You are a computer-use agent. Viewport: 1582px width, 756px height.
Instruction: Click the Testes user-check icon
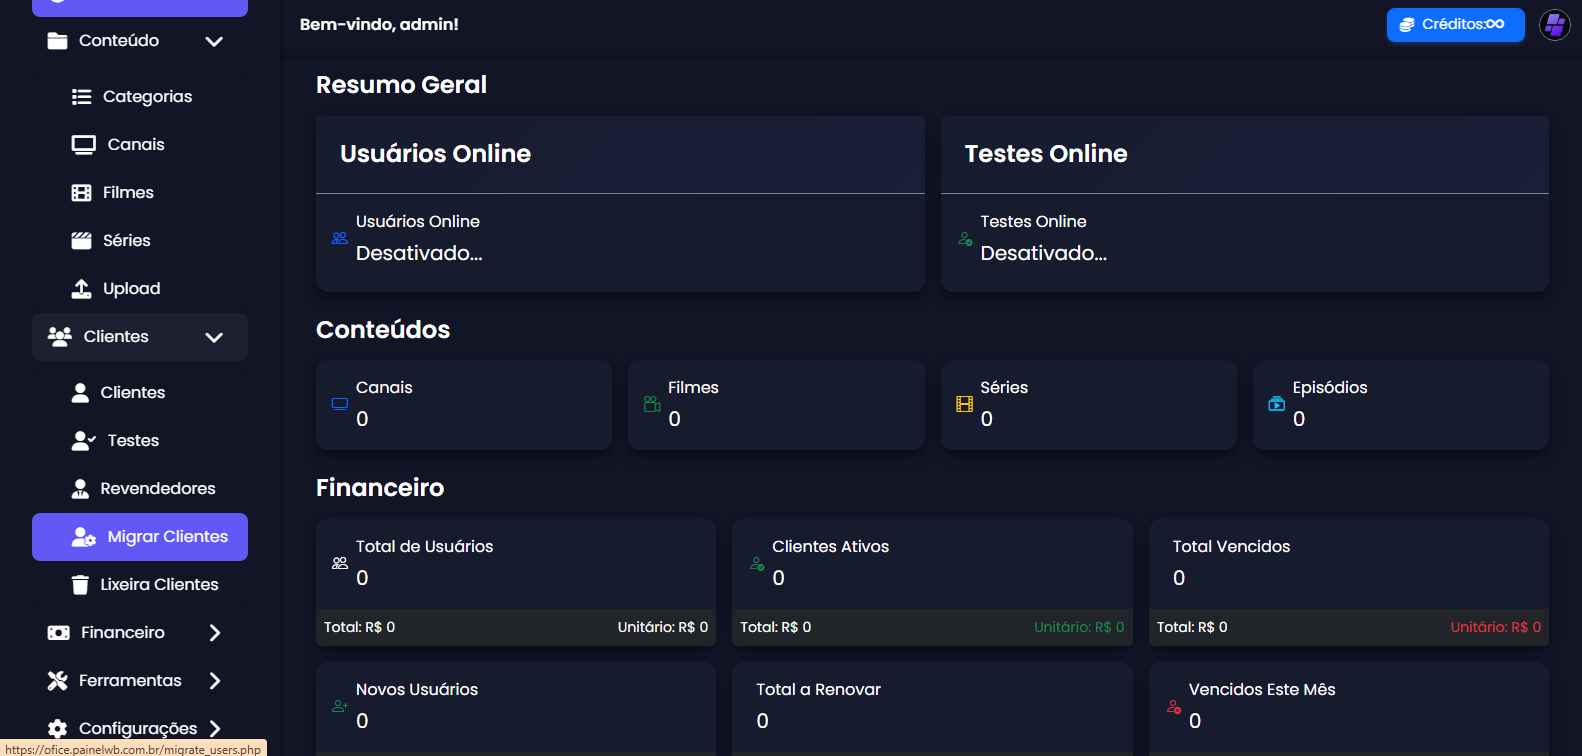click(x=83, y=441)
